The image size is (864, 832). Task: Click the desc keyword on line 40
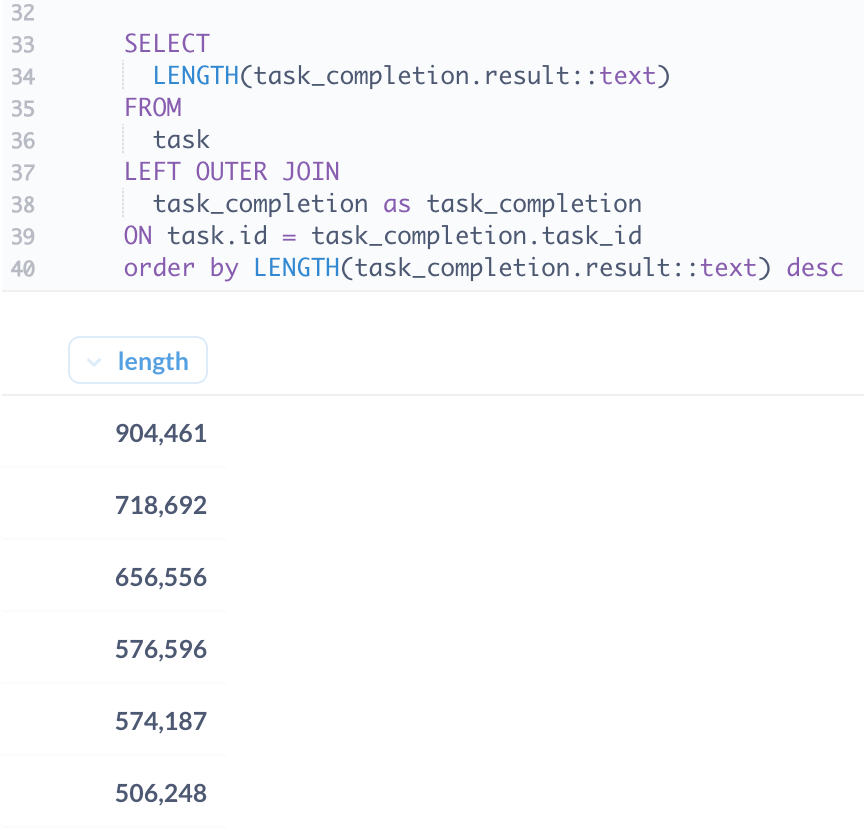click(x=814, y=268)
